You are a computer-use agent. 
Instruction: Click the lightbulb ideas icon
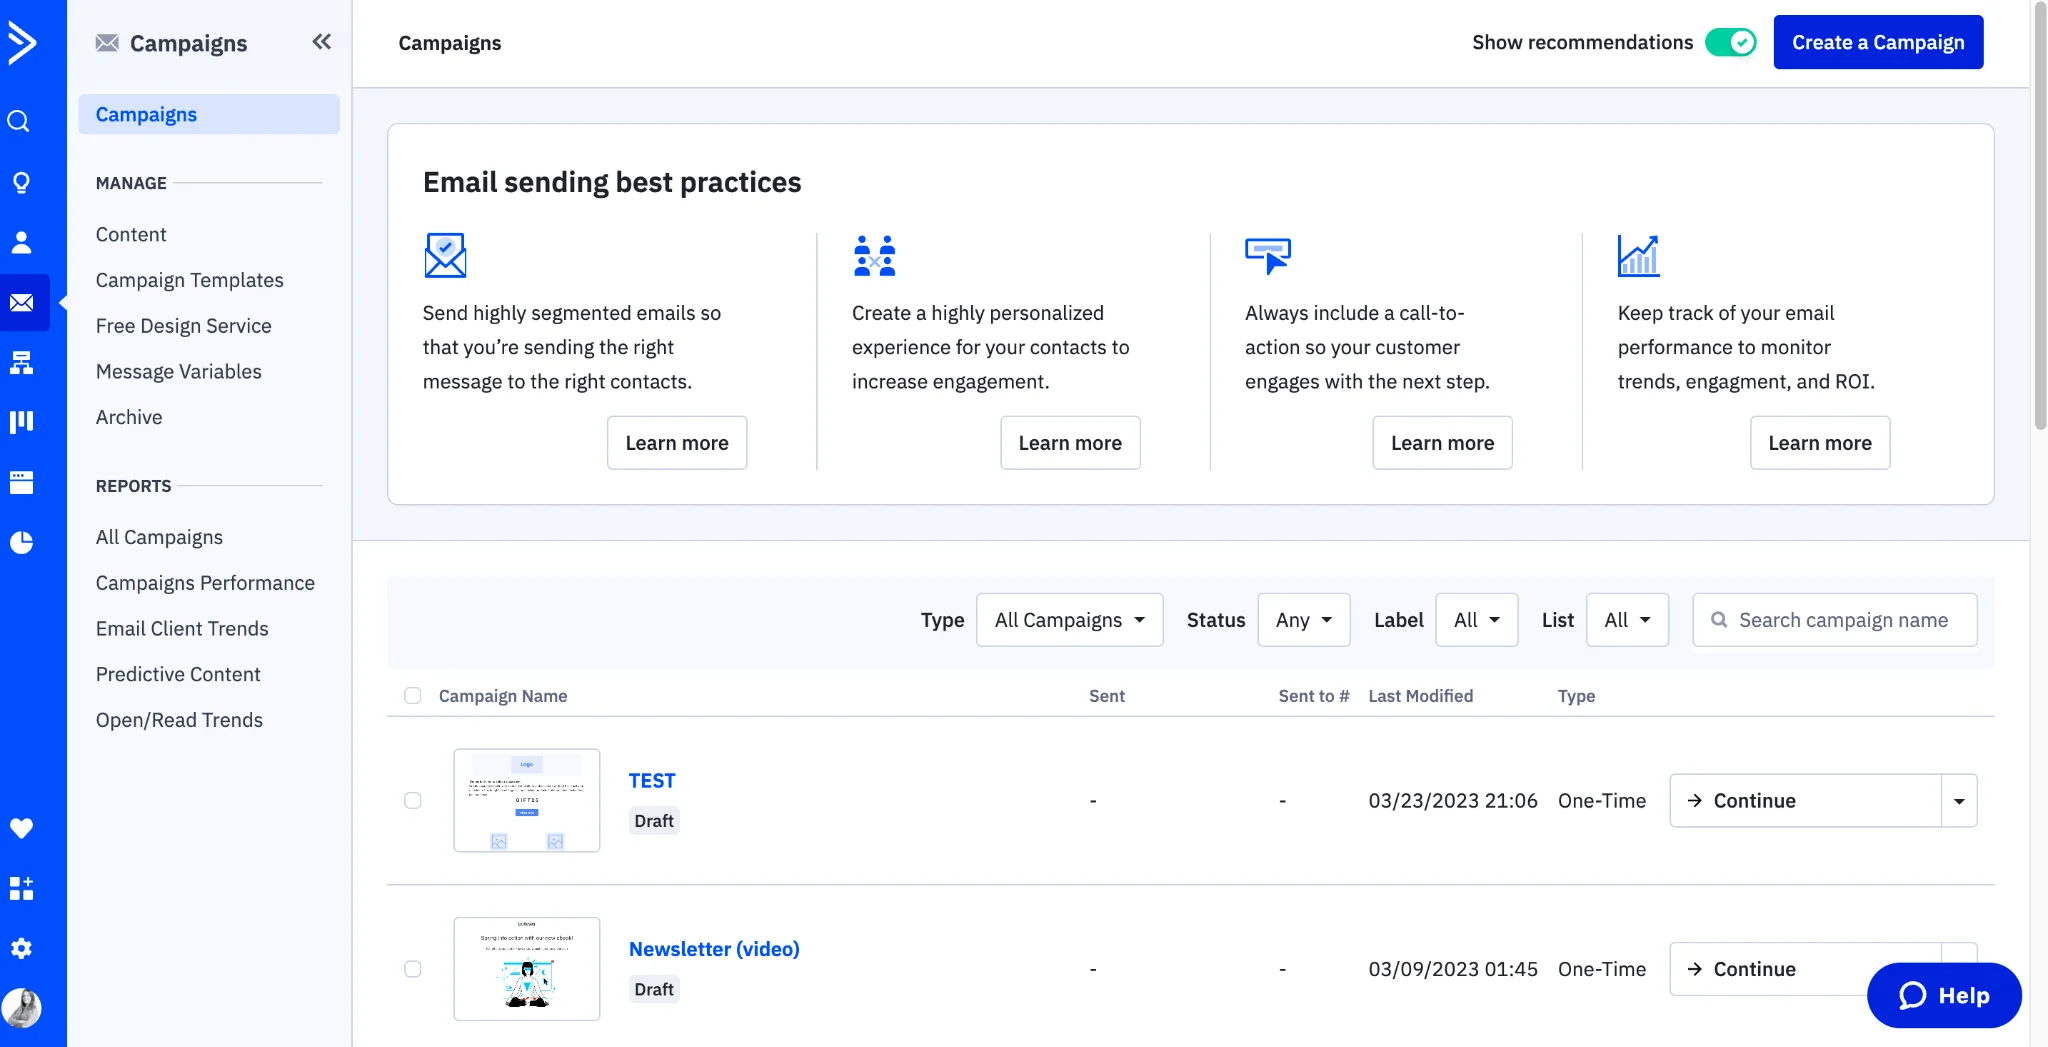point(21,182)
